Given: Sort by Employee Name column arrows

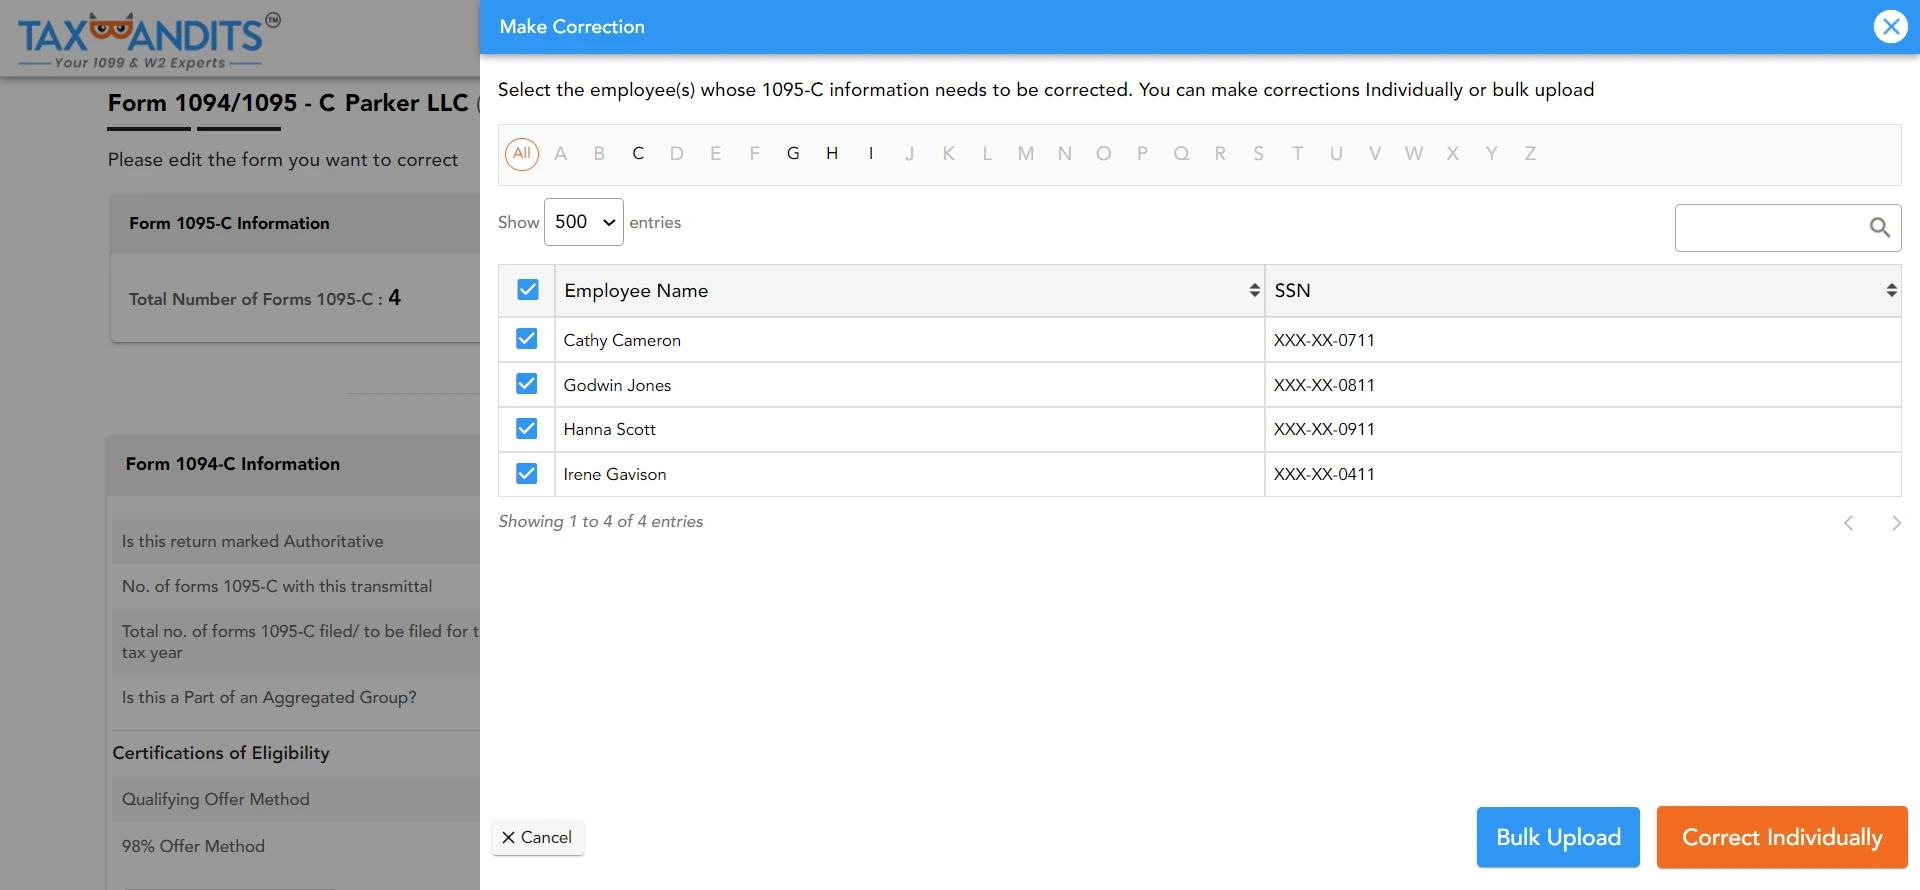Looking at the screenshot, I should [1254, 290].
